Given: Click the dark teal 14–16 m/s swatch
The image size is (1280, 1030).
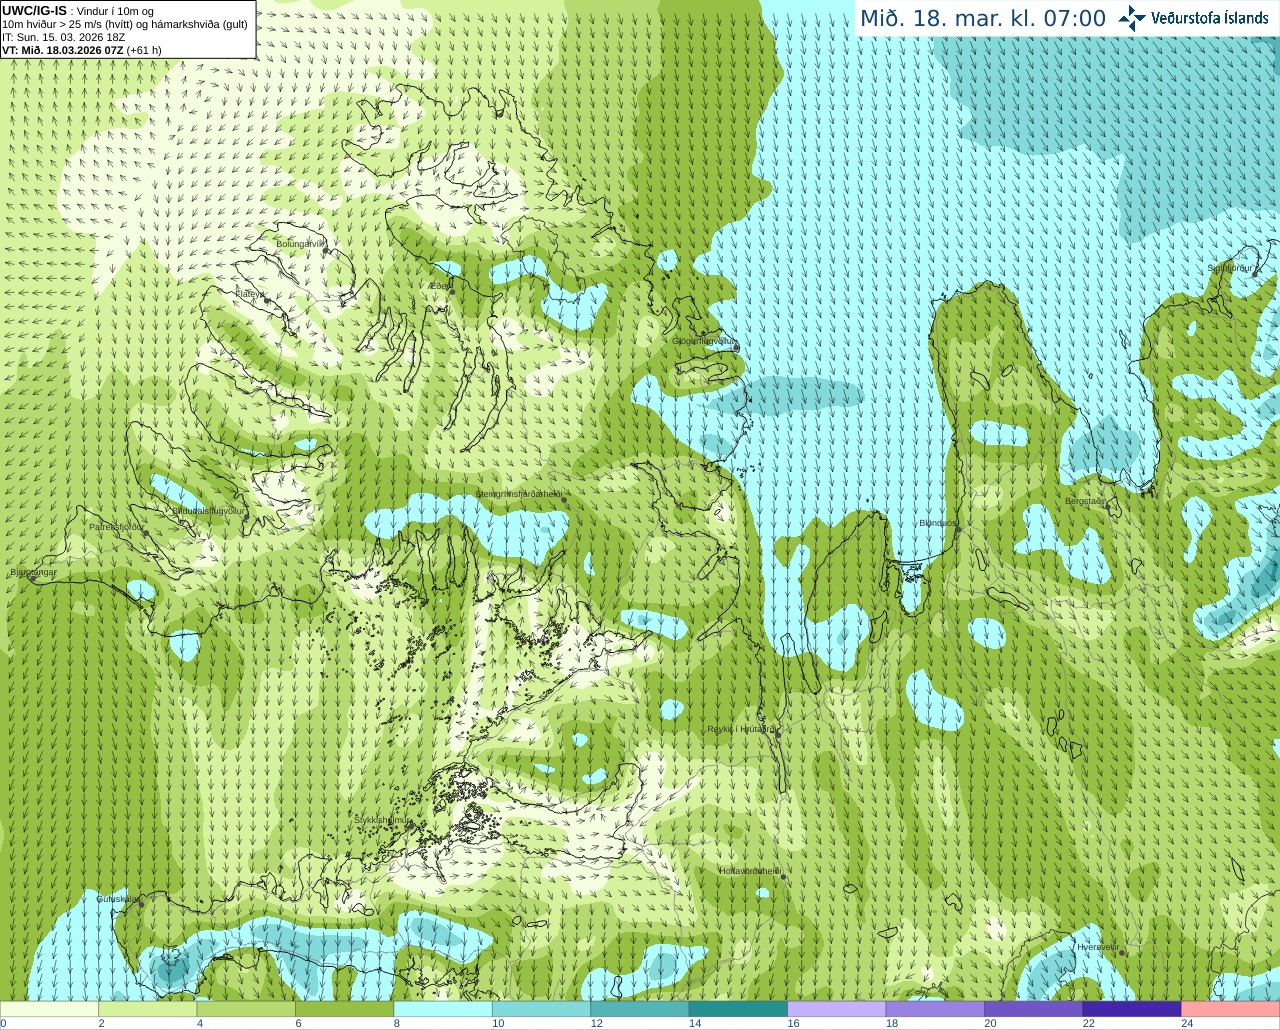Looking at the screenshot, I should [x=738, y=1009].
